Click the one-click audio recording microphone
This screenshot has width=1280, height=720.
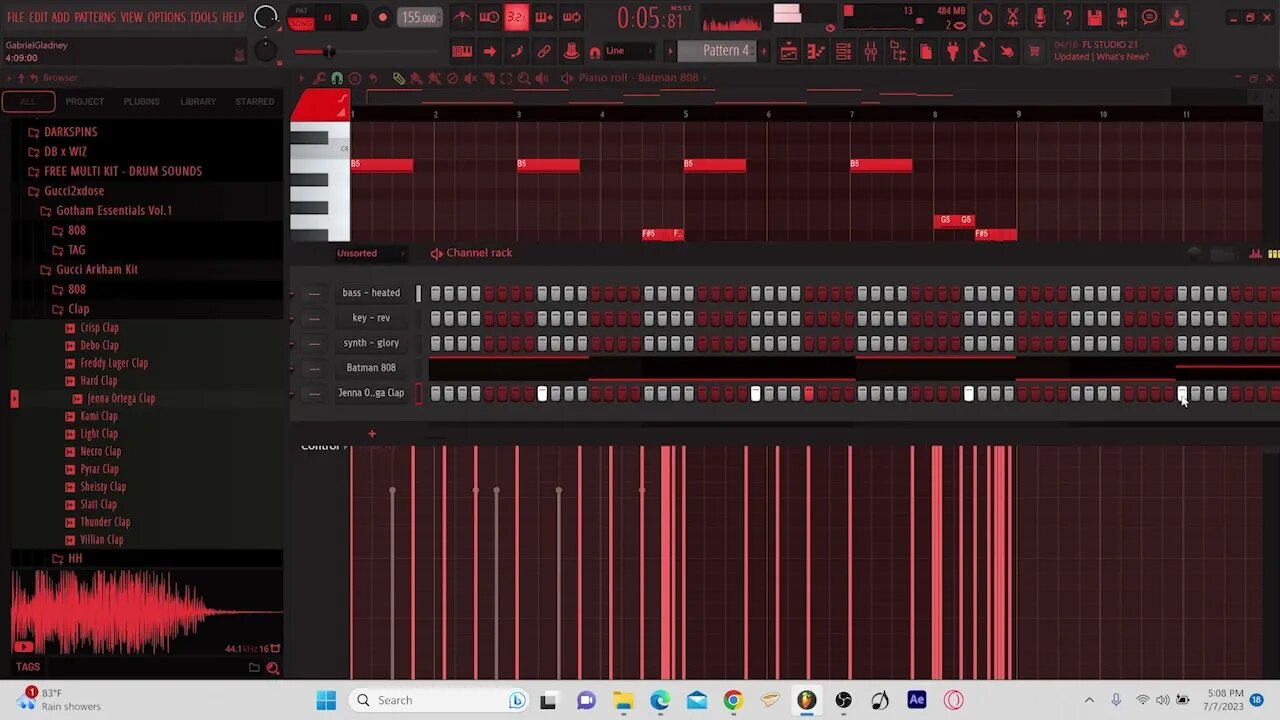click(1040, 17)
